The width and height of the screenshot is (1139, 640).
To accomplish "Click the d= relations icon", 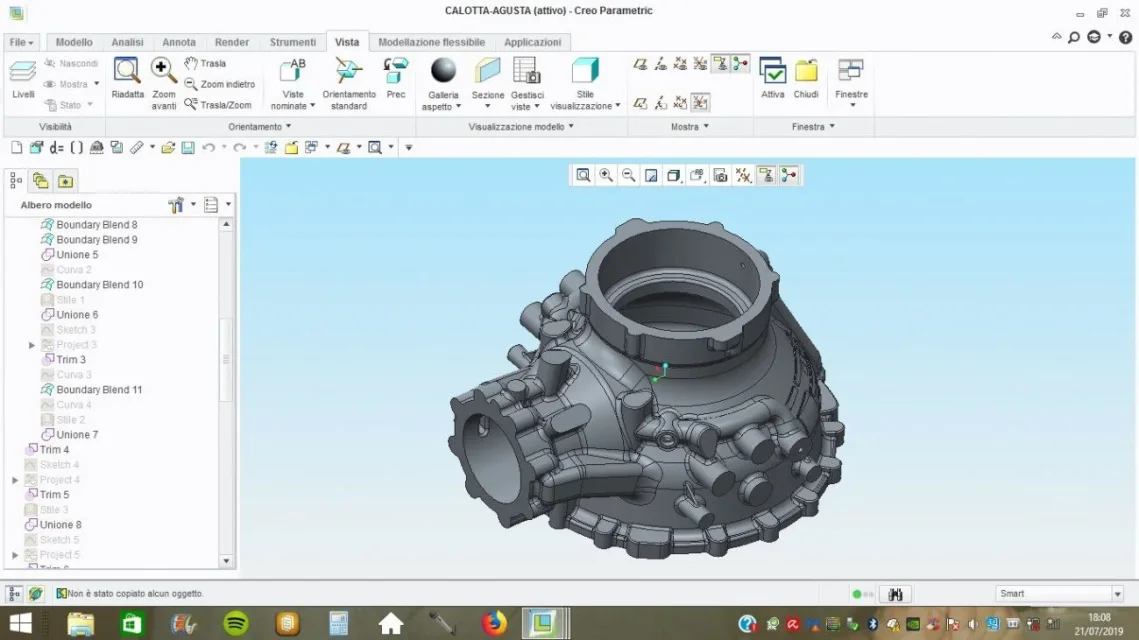I will coord(57,147).
